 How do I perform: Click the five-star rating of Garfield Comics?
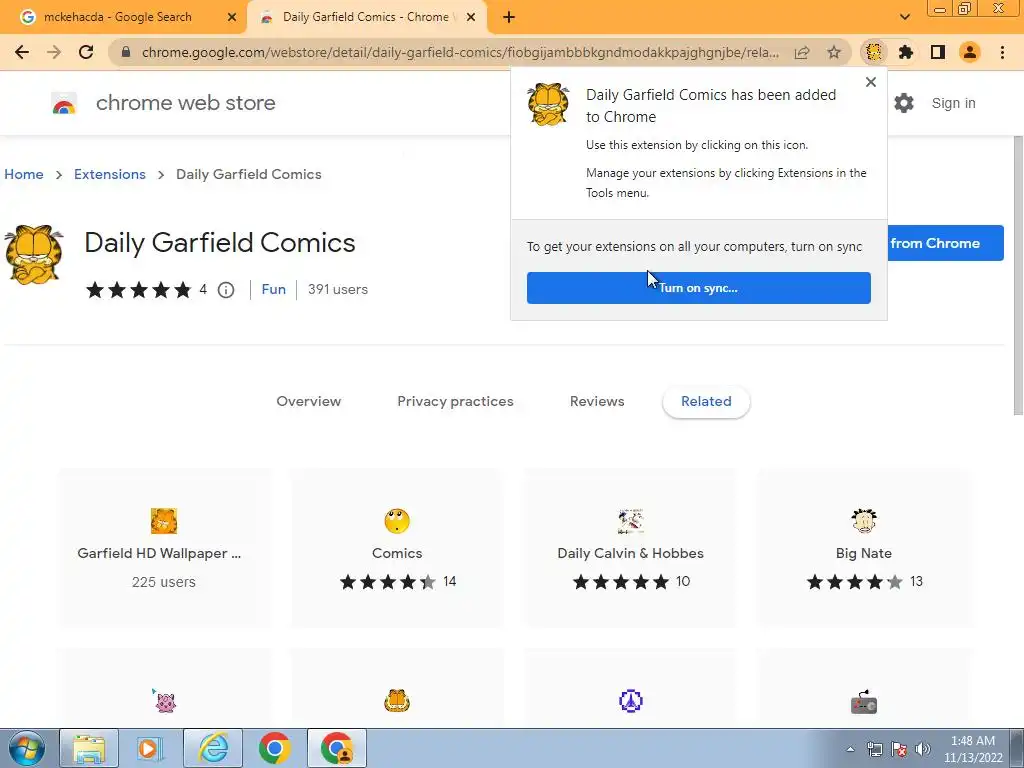[x=138, y=289]
